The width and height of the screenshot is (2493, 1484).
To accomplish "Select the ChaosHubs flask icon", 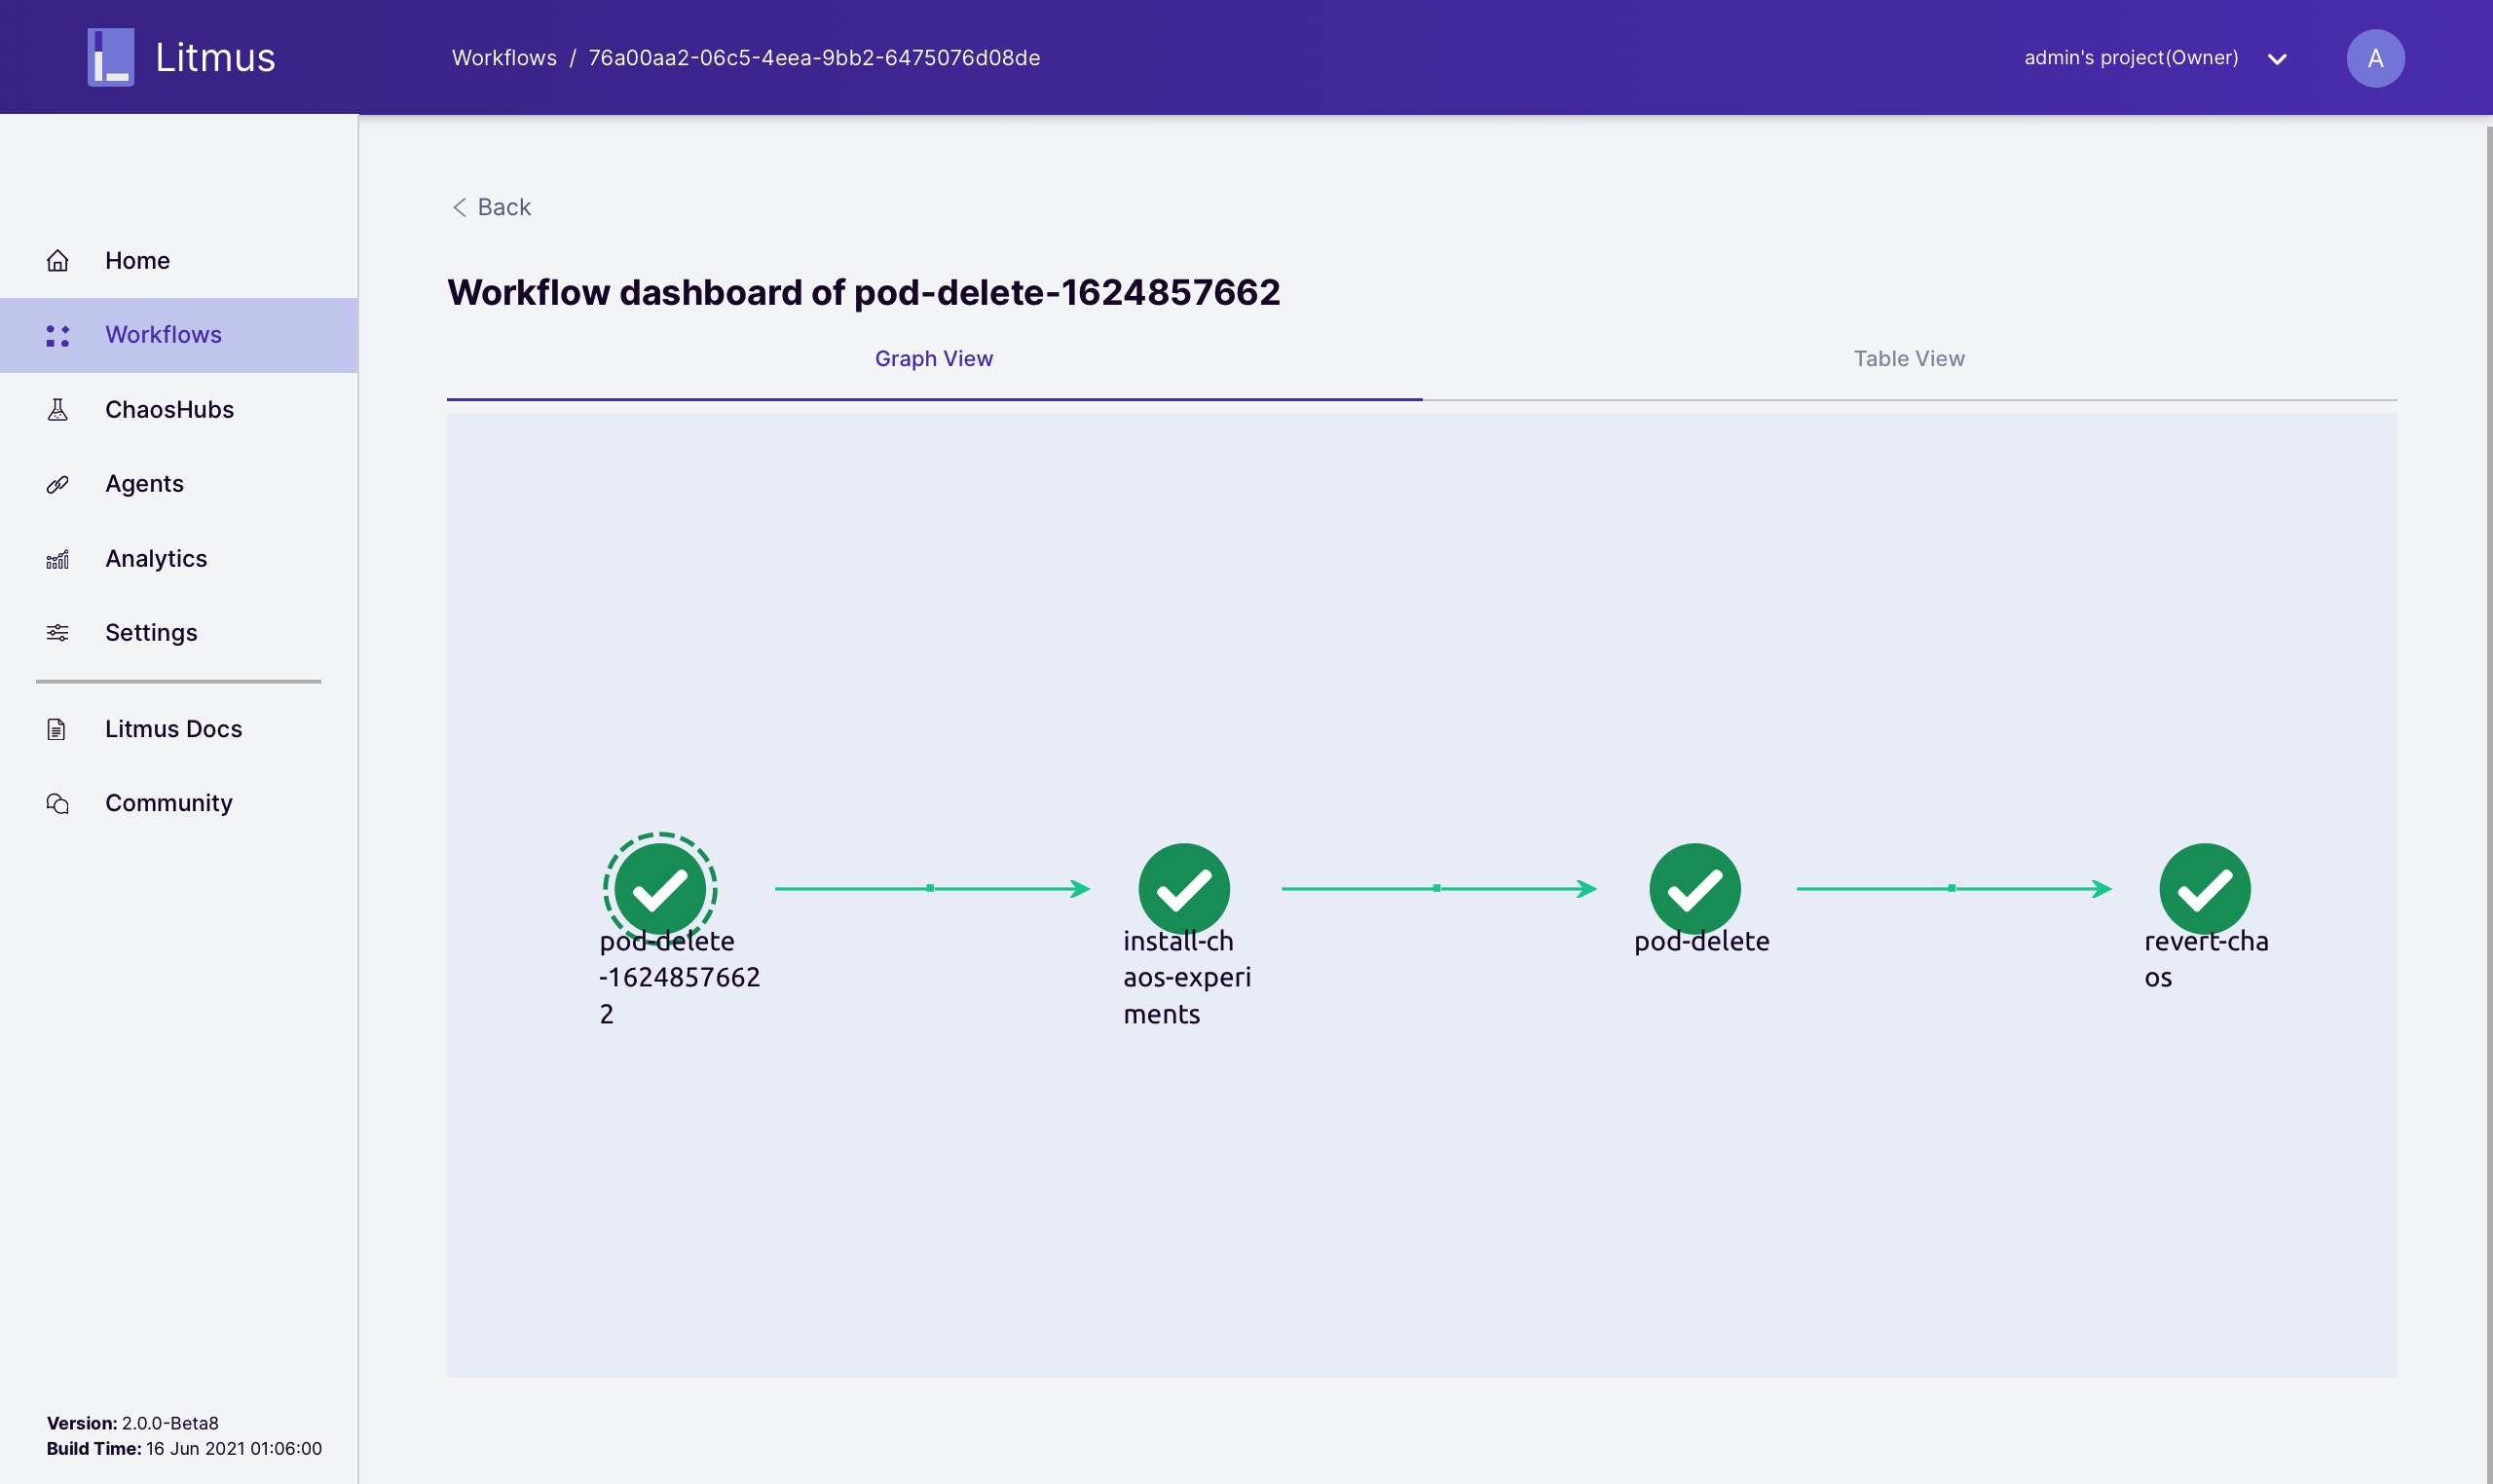I will click(58, 410).
